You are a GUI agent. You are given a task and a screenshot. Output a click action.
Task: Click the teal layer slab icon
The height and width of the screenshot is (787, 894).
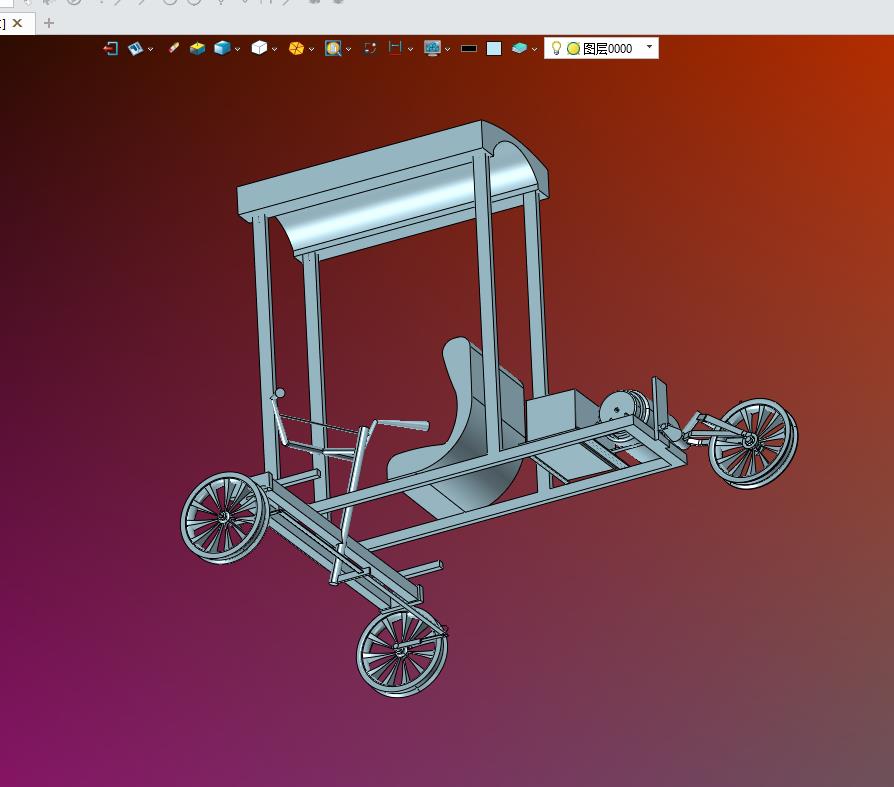[x=519, y=48]
